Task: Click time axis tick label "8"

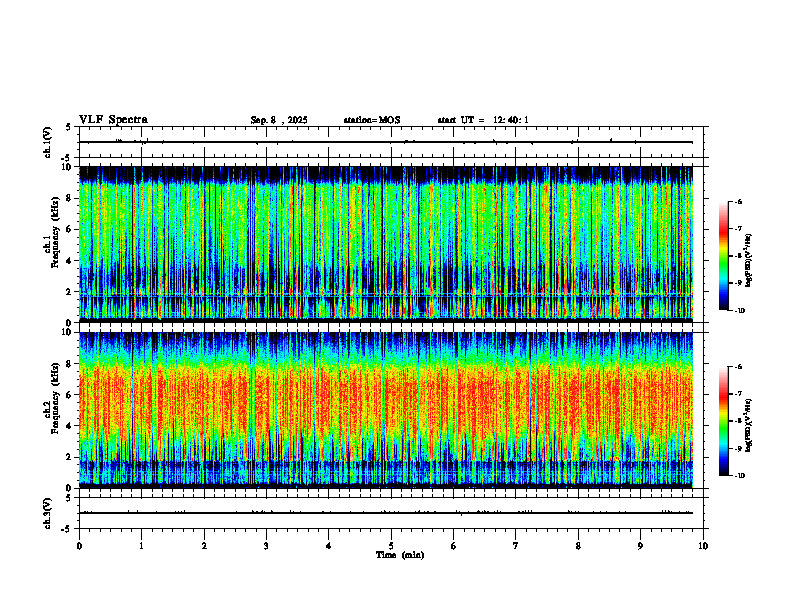Action: (578, 546)
